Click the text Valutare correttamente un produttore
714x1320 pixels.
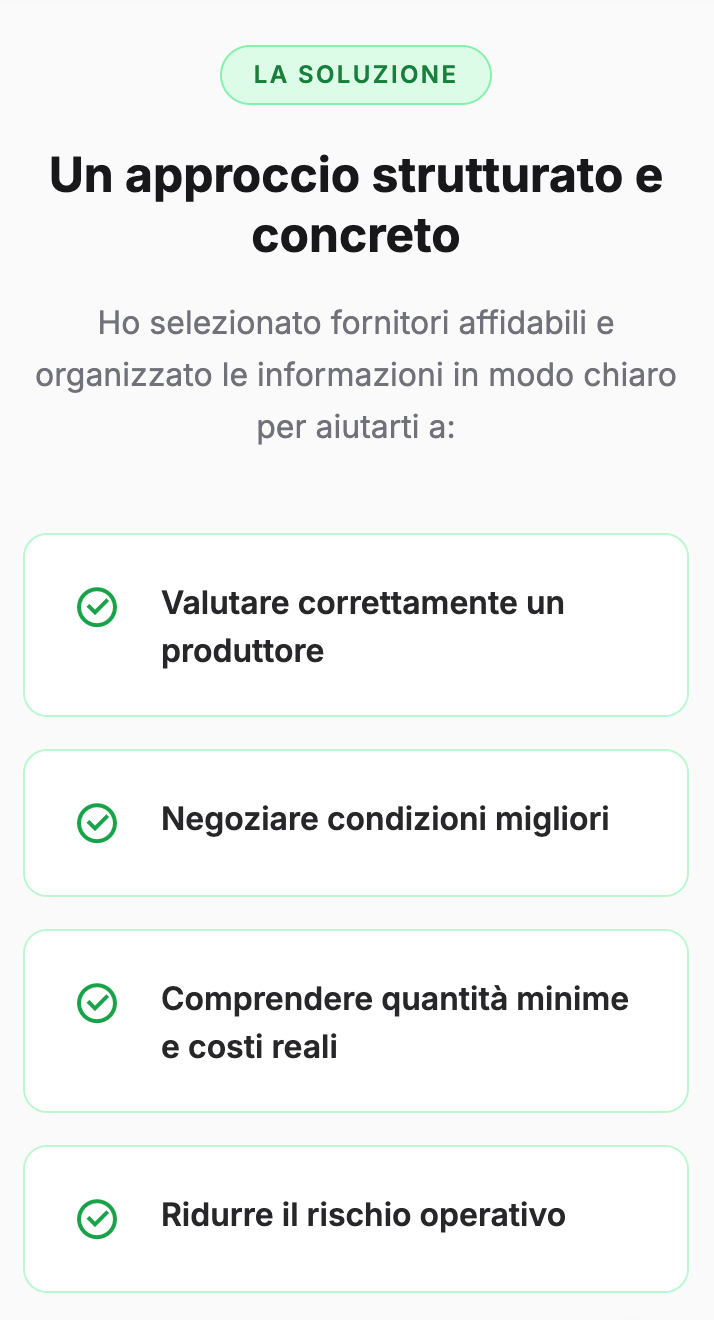pyautogui.click(x=362, y=627)
